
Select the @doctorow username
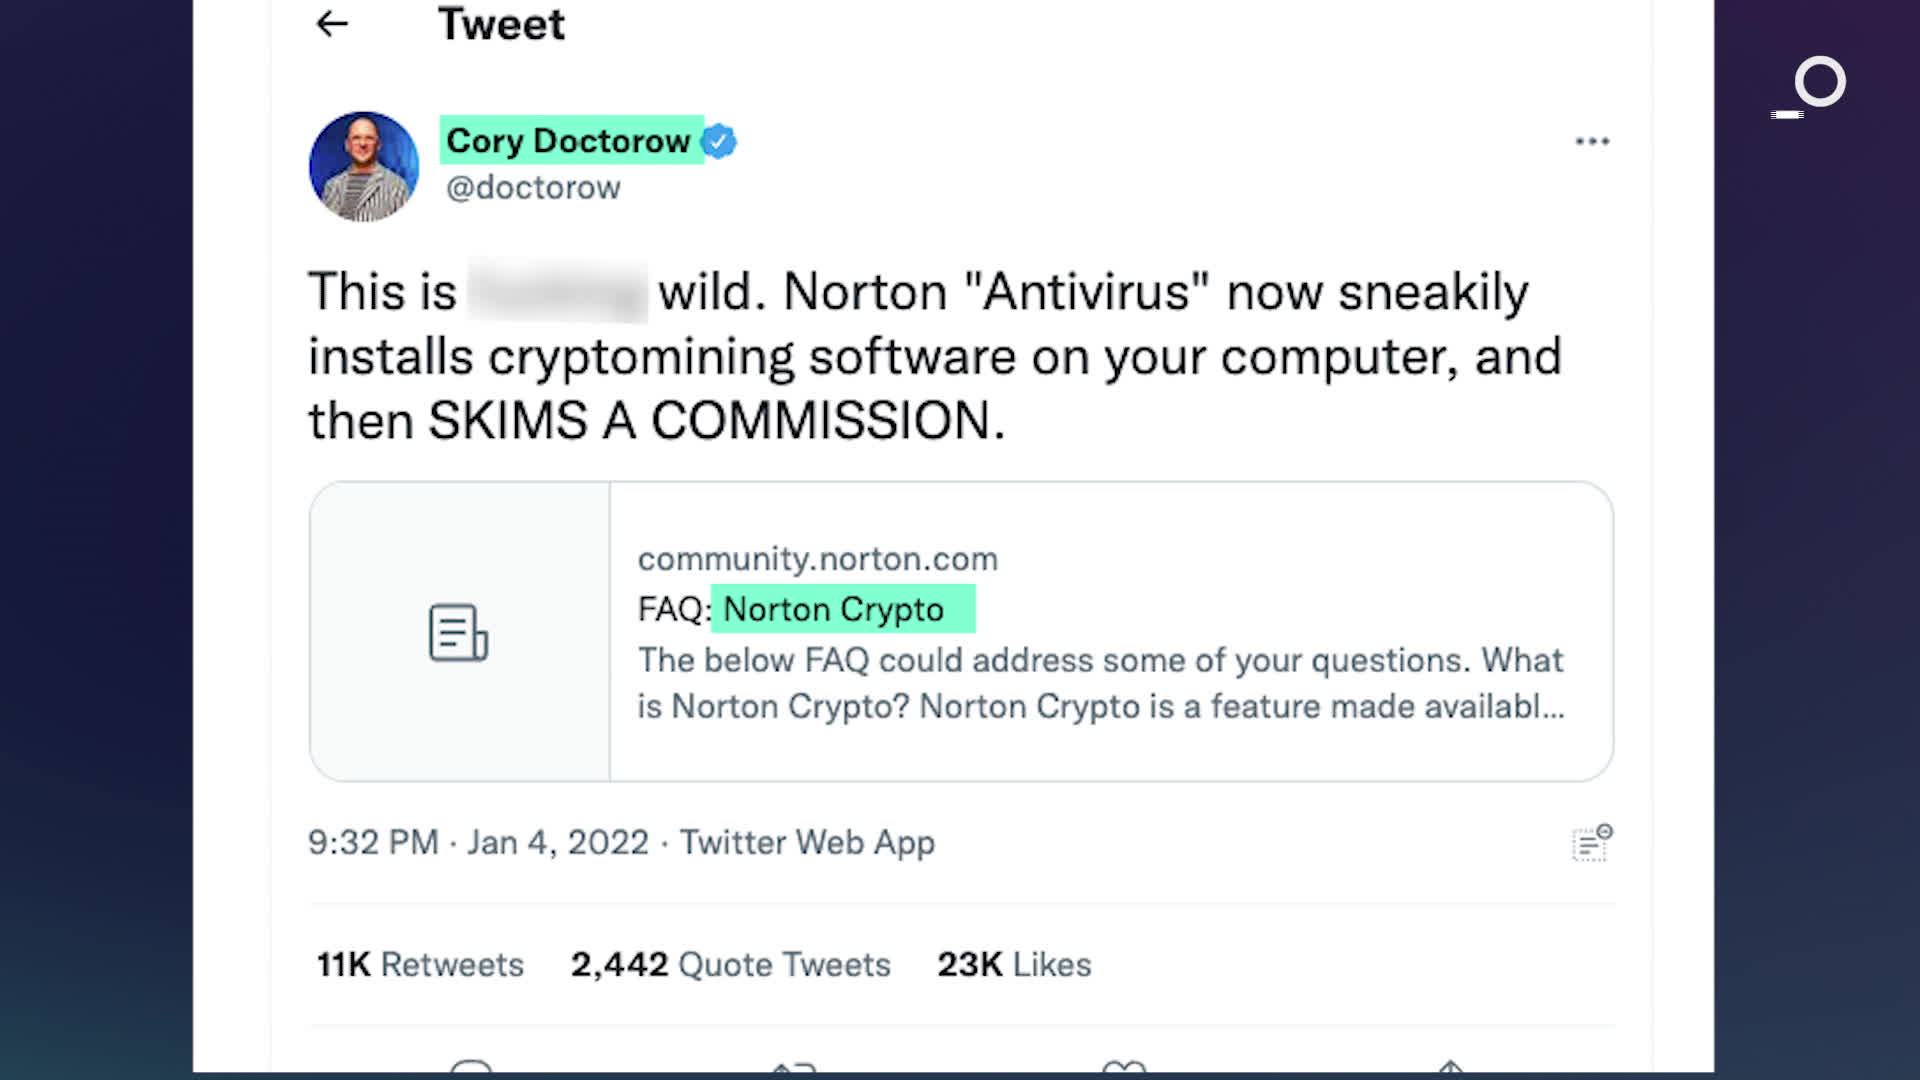(x=533, y=187)
